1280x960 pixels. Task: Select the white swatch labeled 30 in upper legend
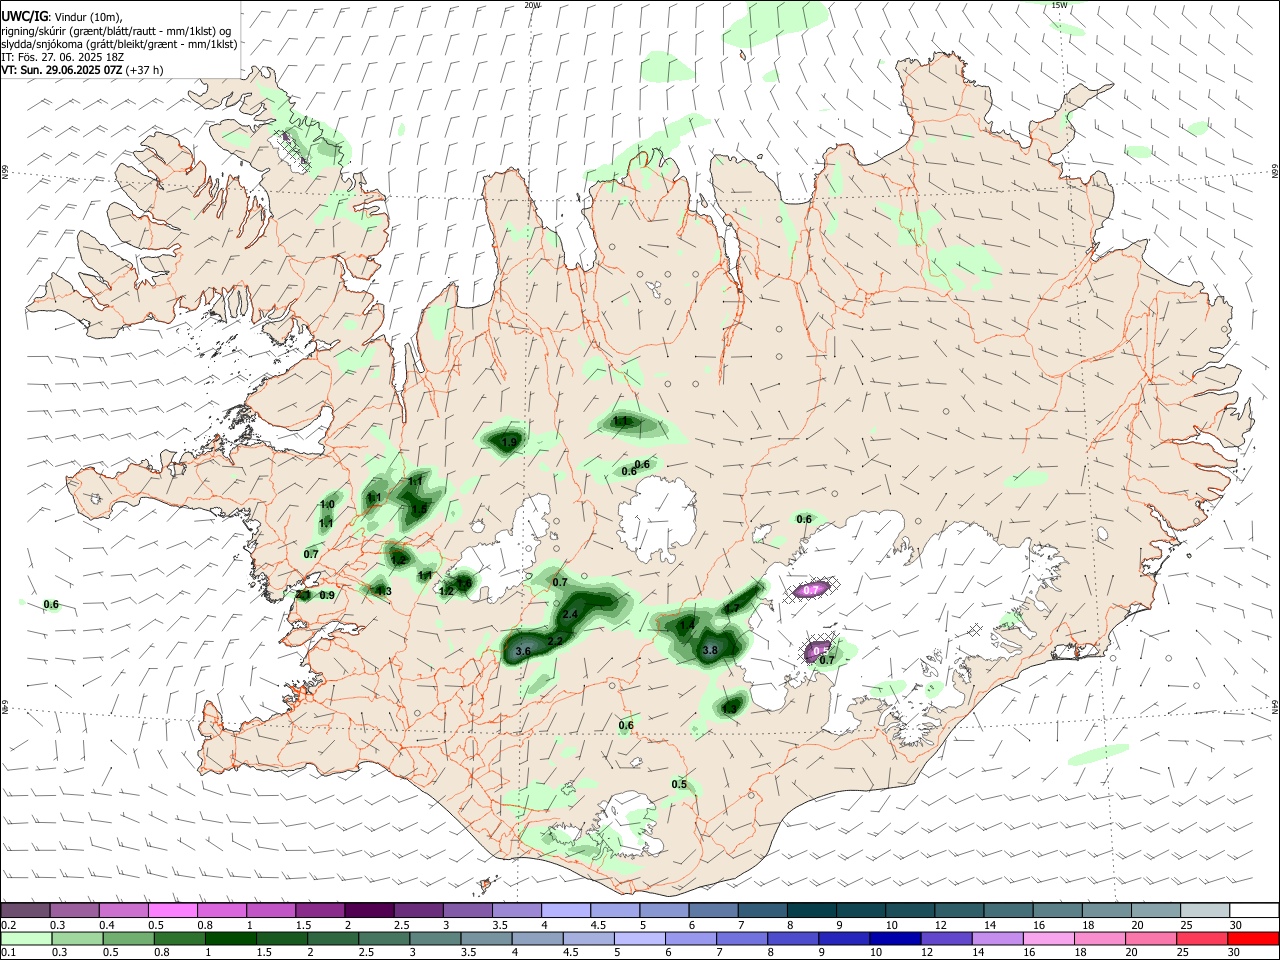(x=1254, y=911)
